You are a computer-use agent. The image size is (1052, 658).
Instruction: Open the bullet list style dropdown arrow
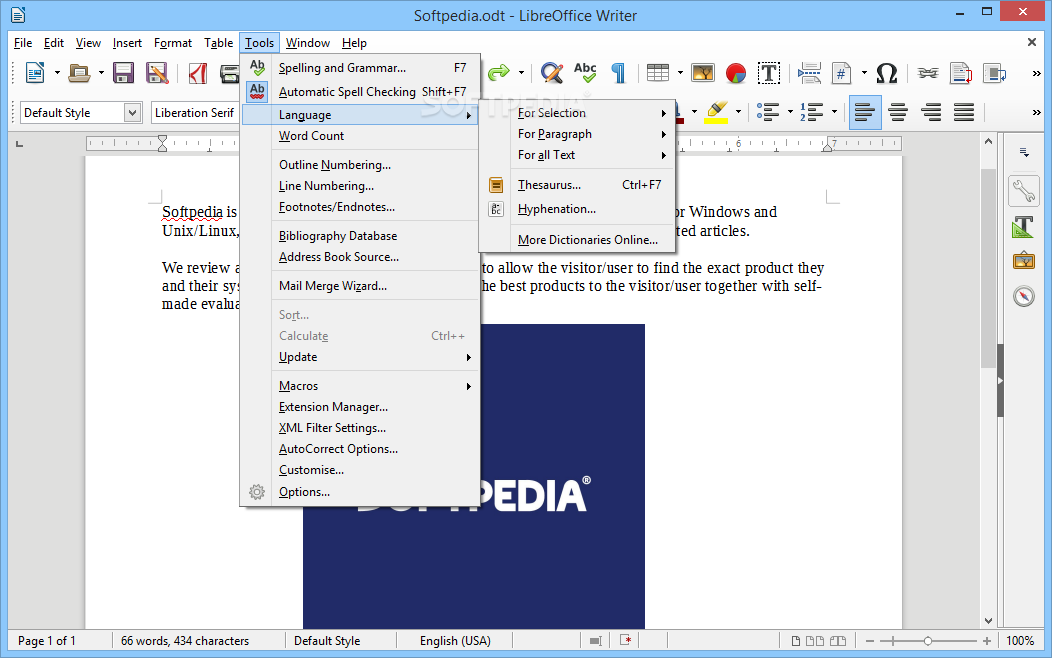(790, 111)
